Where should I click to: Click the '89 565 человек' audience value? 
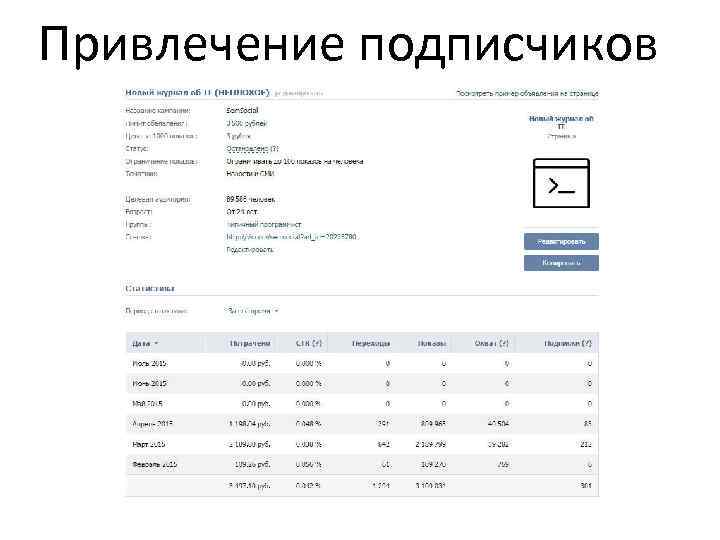tap(250, 200)
